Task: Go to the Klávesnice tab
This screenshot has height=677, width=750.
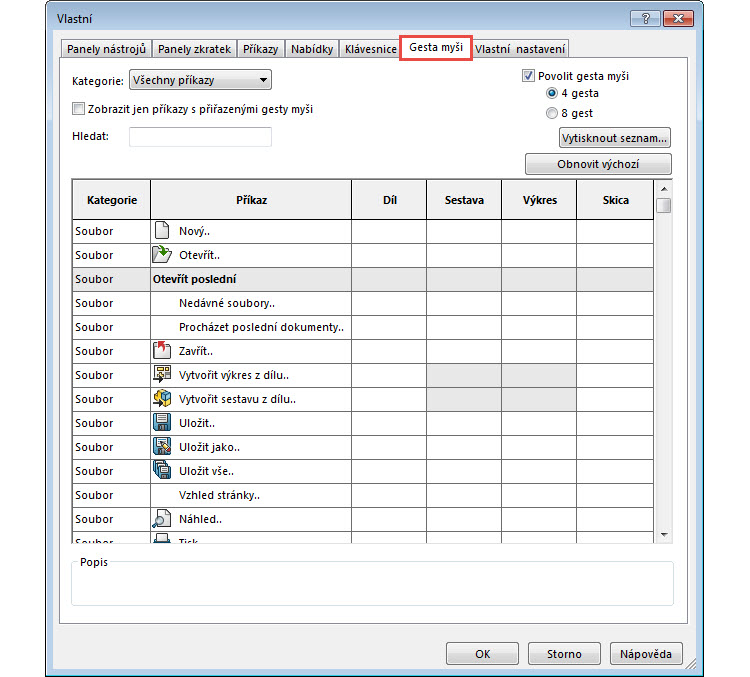Action: (371, 49)
